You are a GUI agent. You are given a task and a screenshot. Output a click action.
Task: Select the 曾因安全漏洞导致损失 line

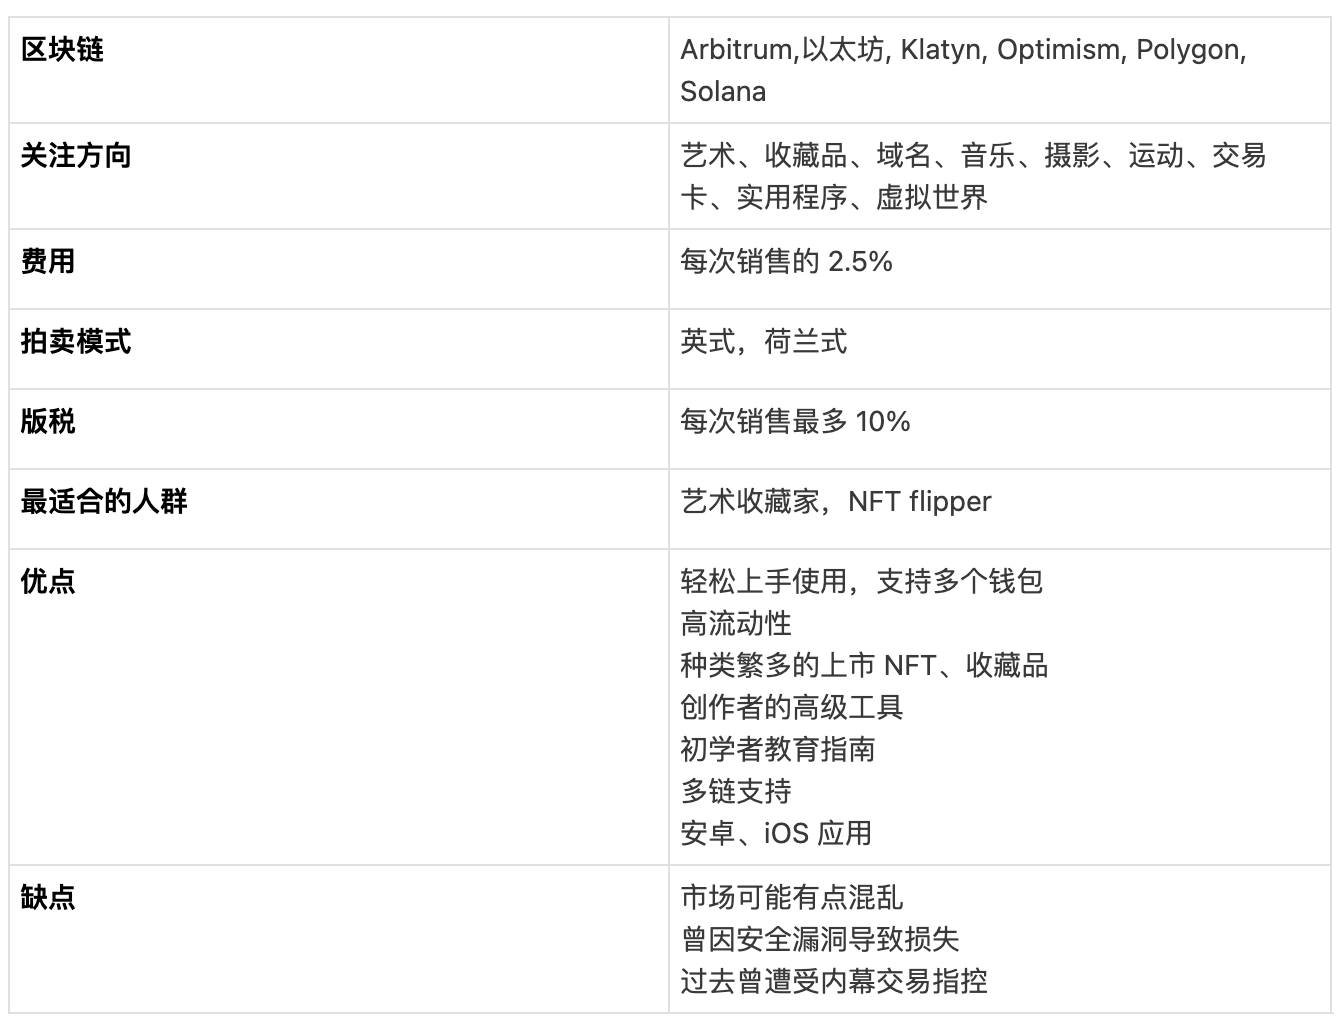pos(820,940)
